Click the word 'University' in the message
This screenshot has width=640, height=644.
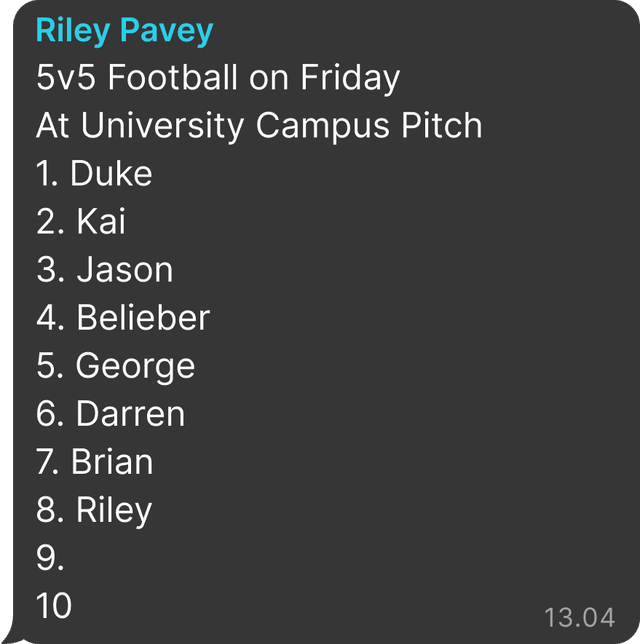pos(163,126)
